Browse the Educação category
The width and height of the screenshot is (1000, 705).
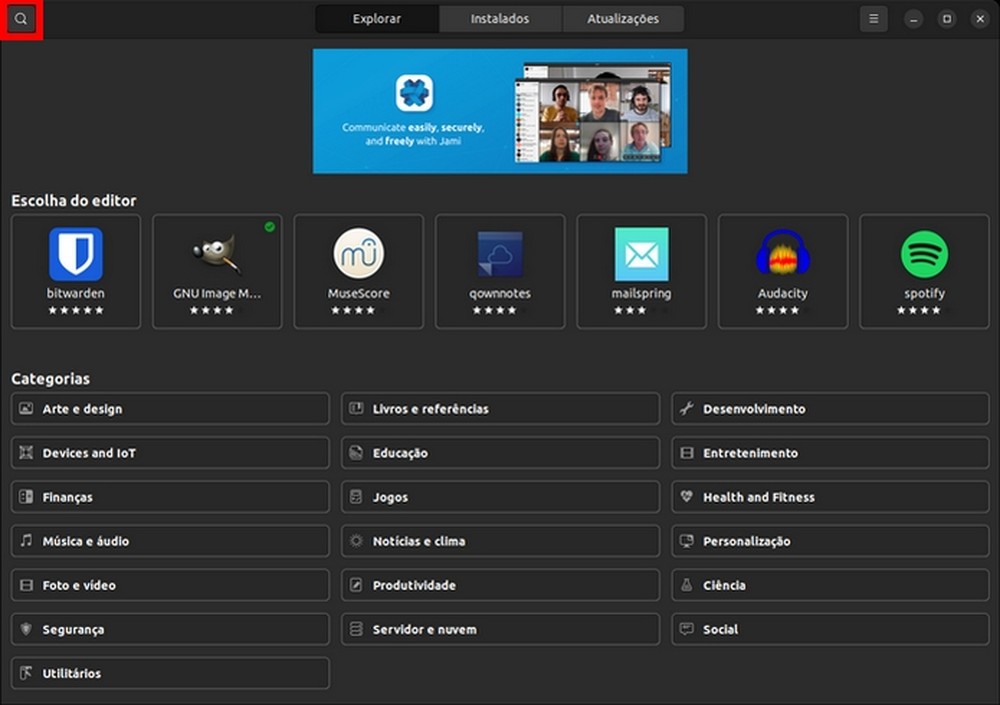point(499,452)
